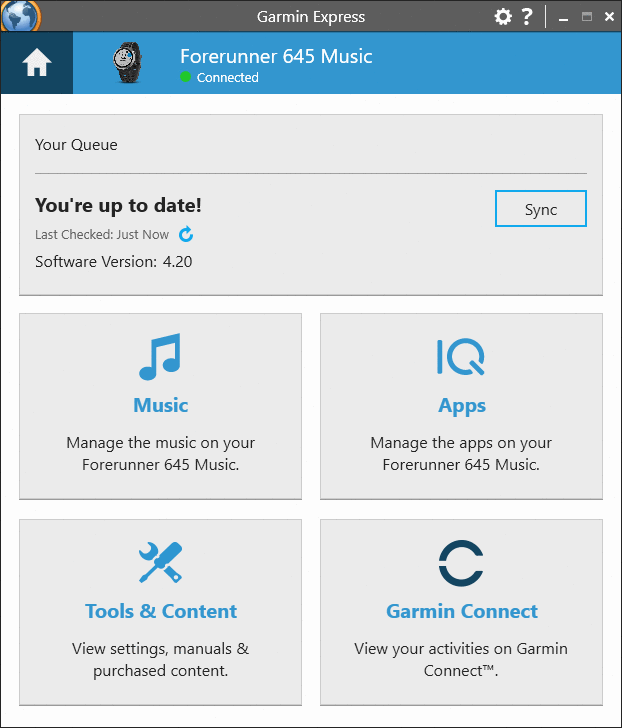Click the 'Your Queue' label

[76, 145]
